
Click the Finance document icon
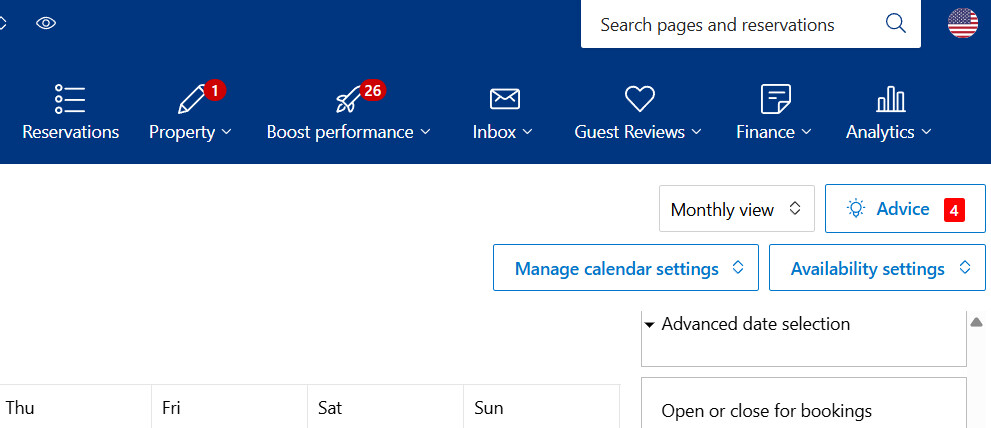(x=776, y=99)
